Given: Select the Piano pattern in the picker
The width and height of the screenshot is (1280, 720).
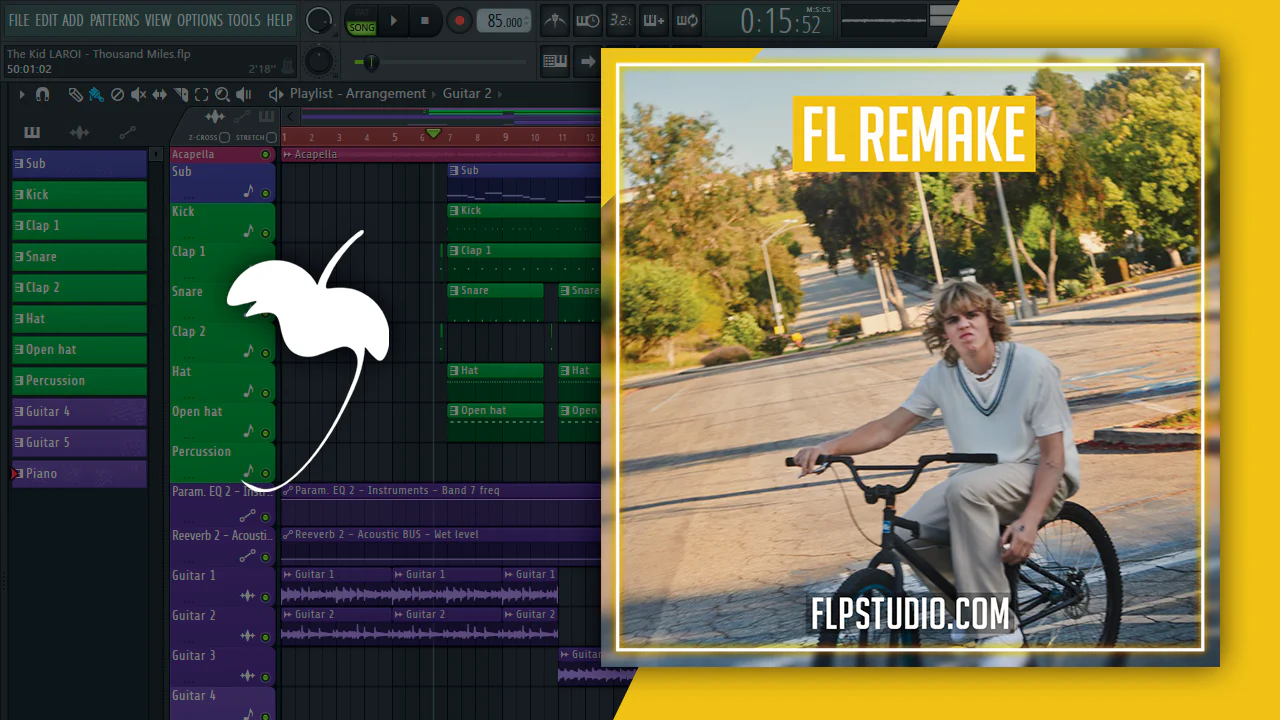Looking at the screenshot, I should point(79,474).
